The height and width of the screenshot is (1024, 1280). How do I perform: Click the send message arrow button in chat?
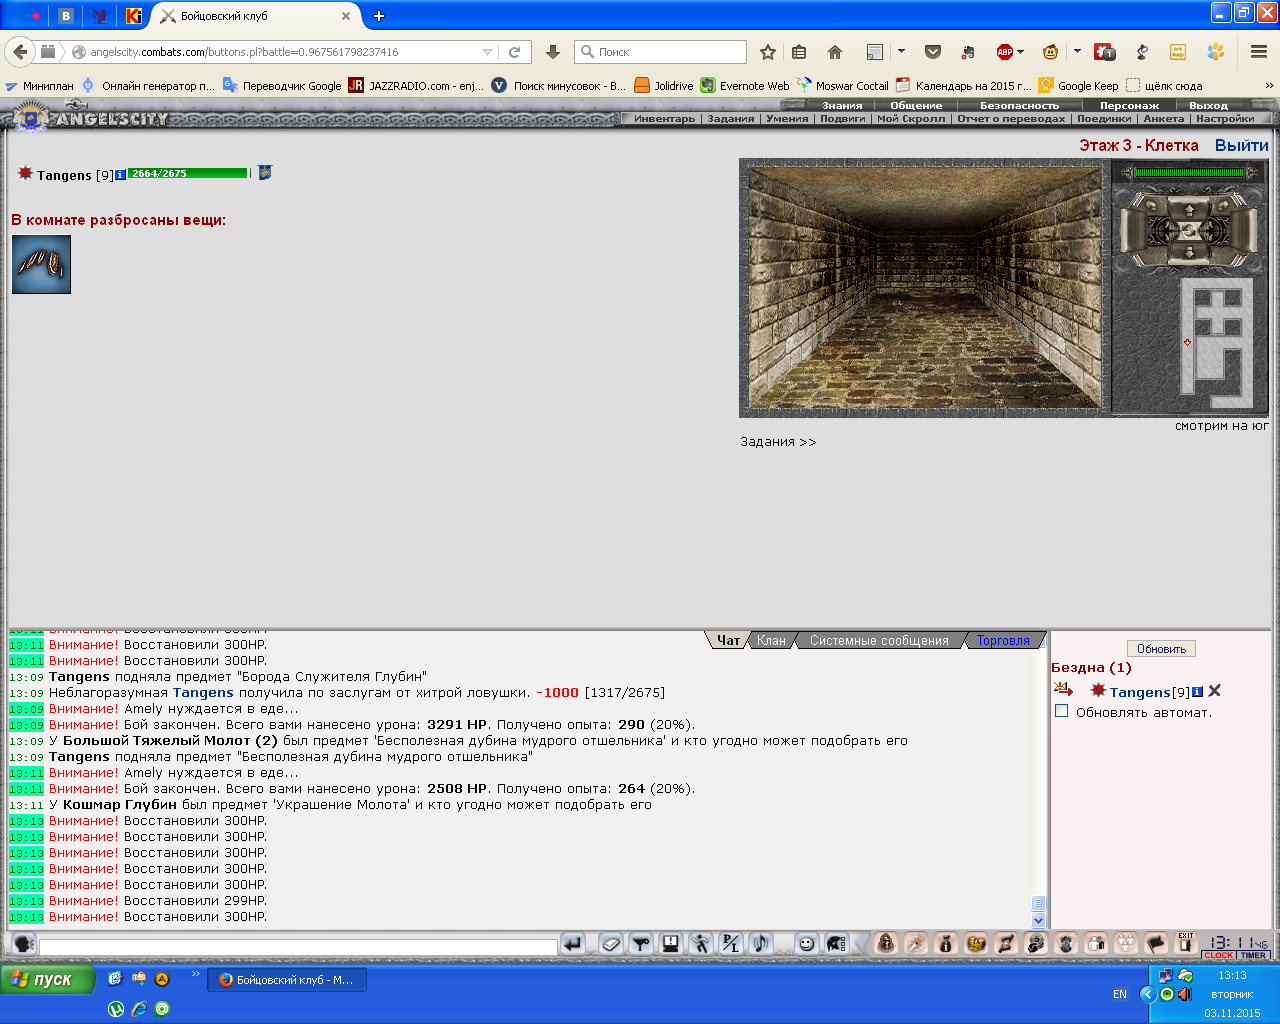pos(572,943)
